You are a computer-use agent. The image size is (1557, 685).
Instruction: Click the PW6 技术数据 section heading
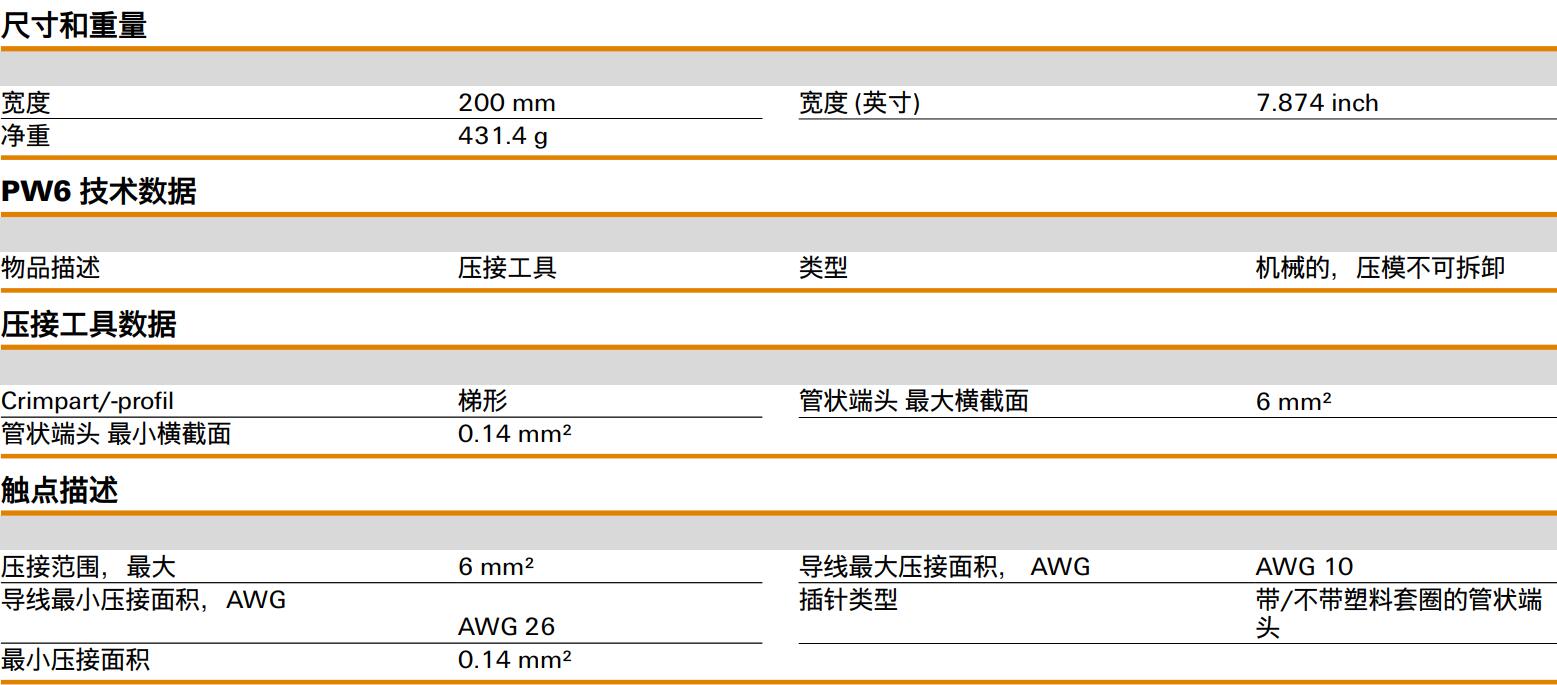[98, 192]
